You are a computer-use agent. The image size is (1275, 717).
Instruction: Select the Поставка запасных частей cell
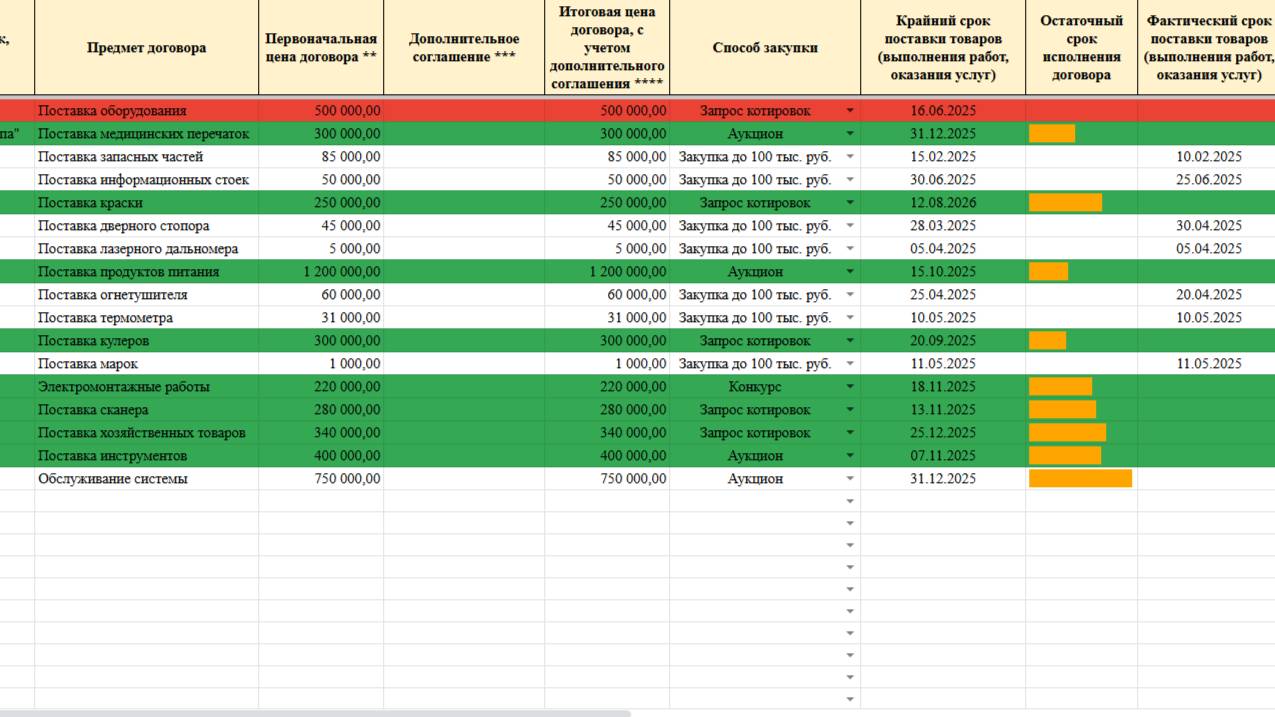147,157
